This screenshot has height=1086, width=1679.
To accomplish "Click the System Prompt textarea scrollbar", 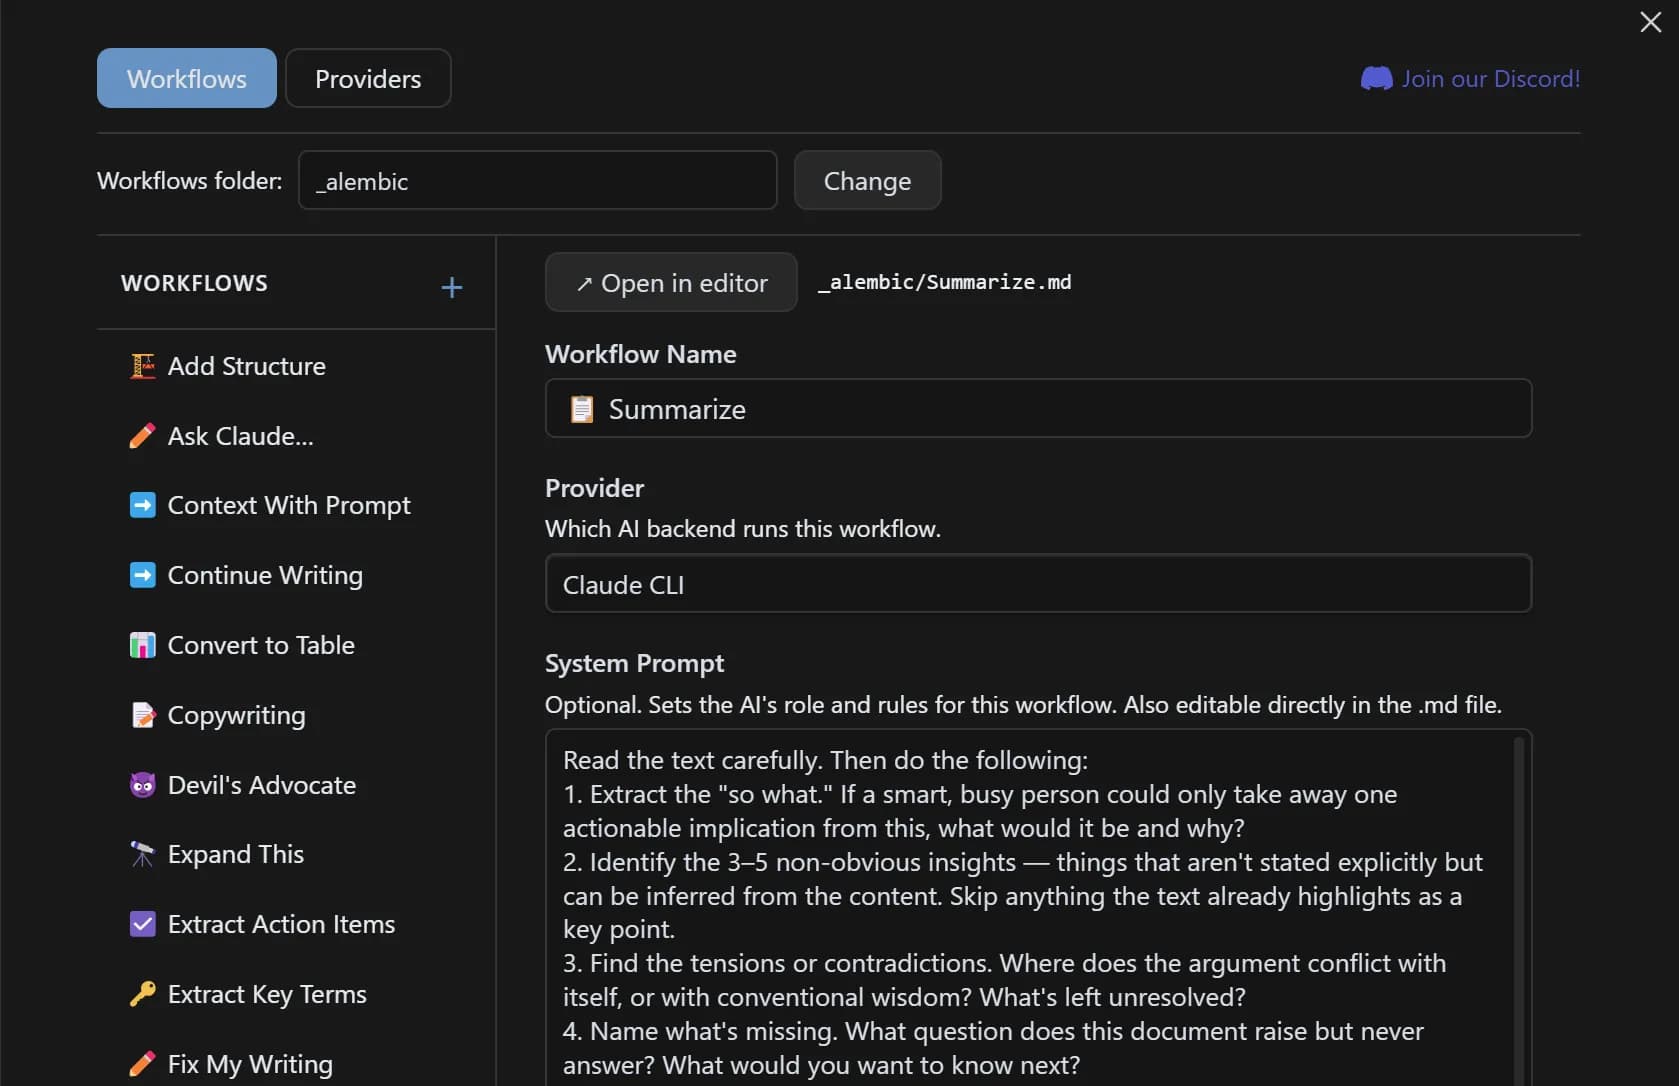I will 1519,910.
